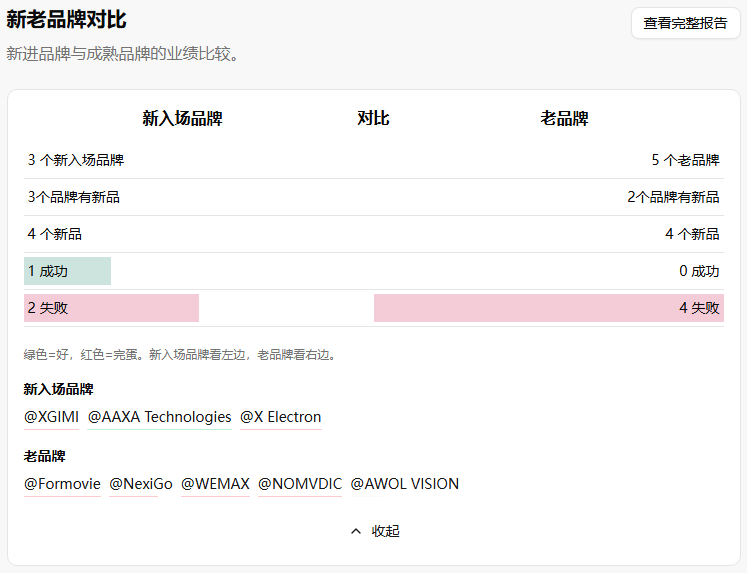Image resolution: width=747 pixels, height=573 pixels.
Task: Open the @AAXA Technologies brand link
Action: point(159,417)
